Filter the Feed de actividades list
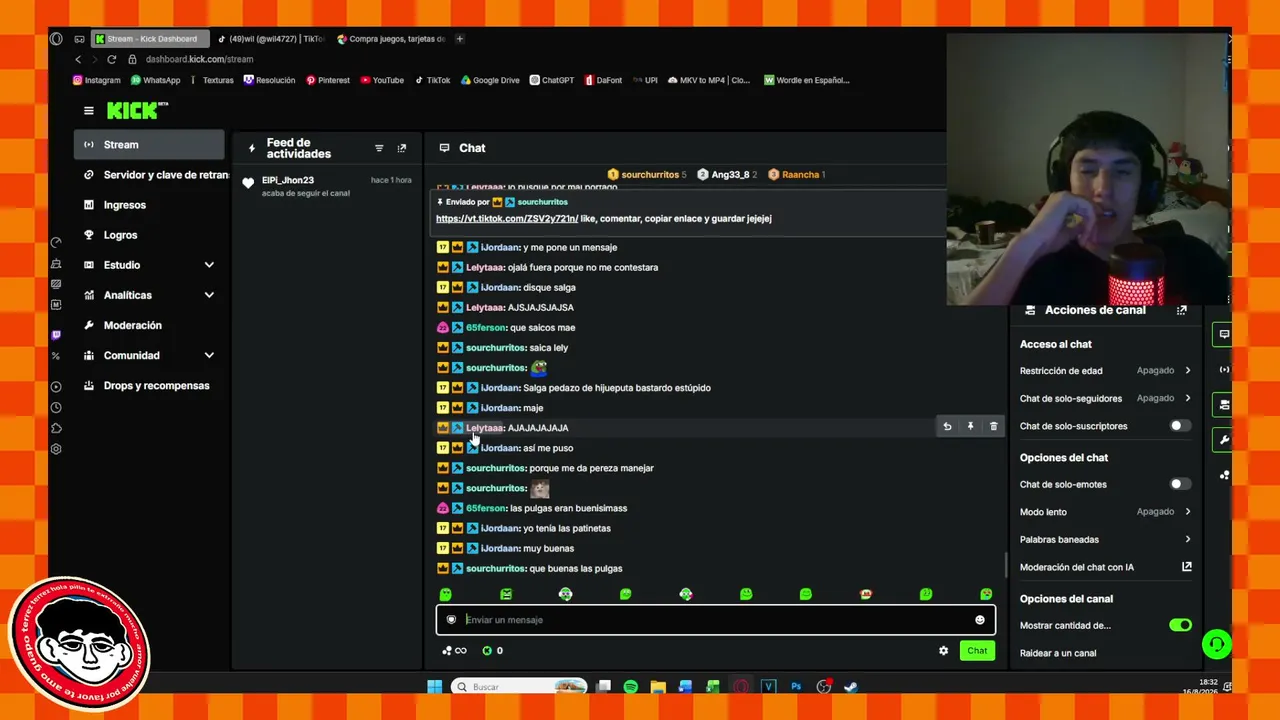 [x=379, y=148]
